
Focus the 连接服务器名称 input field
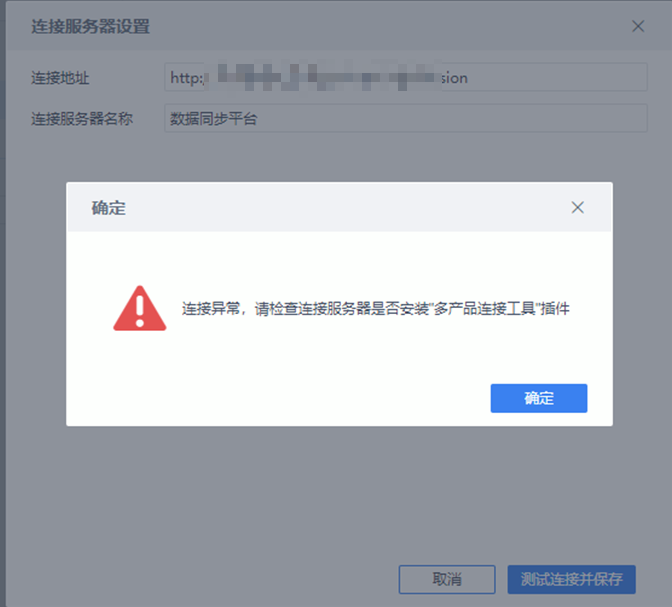pos(405,118)
